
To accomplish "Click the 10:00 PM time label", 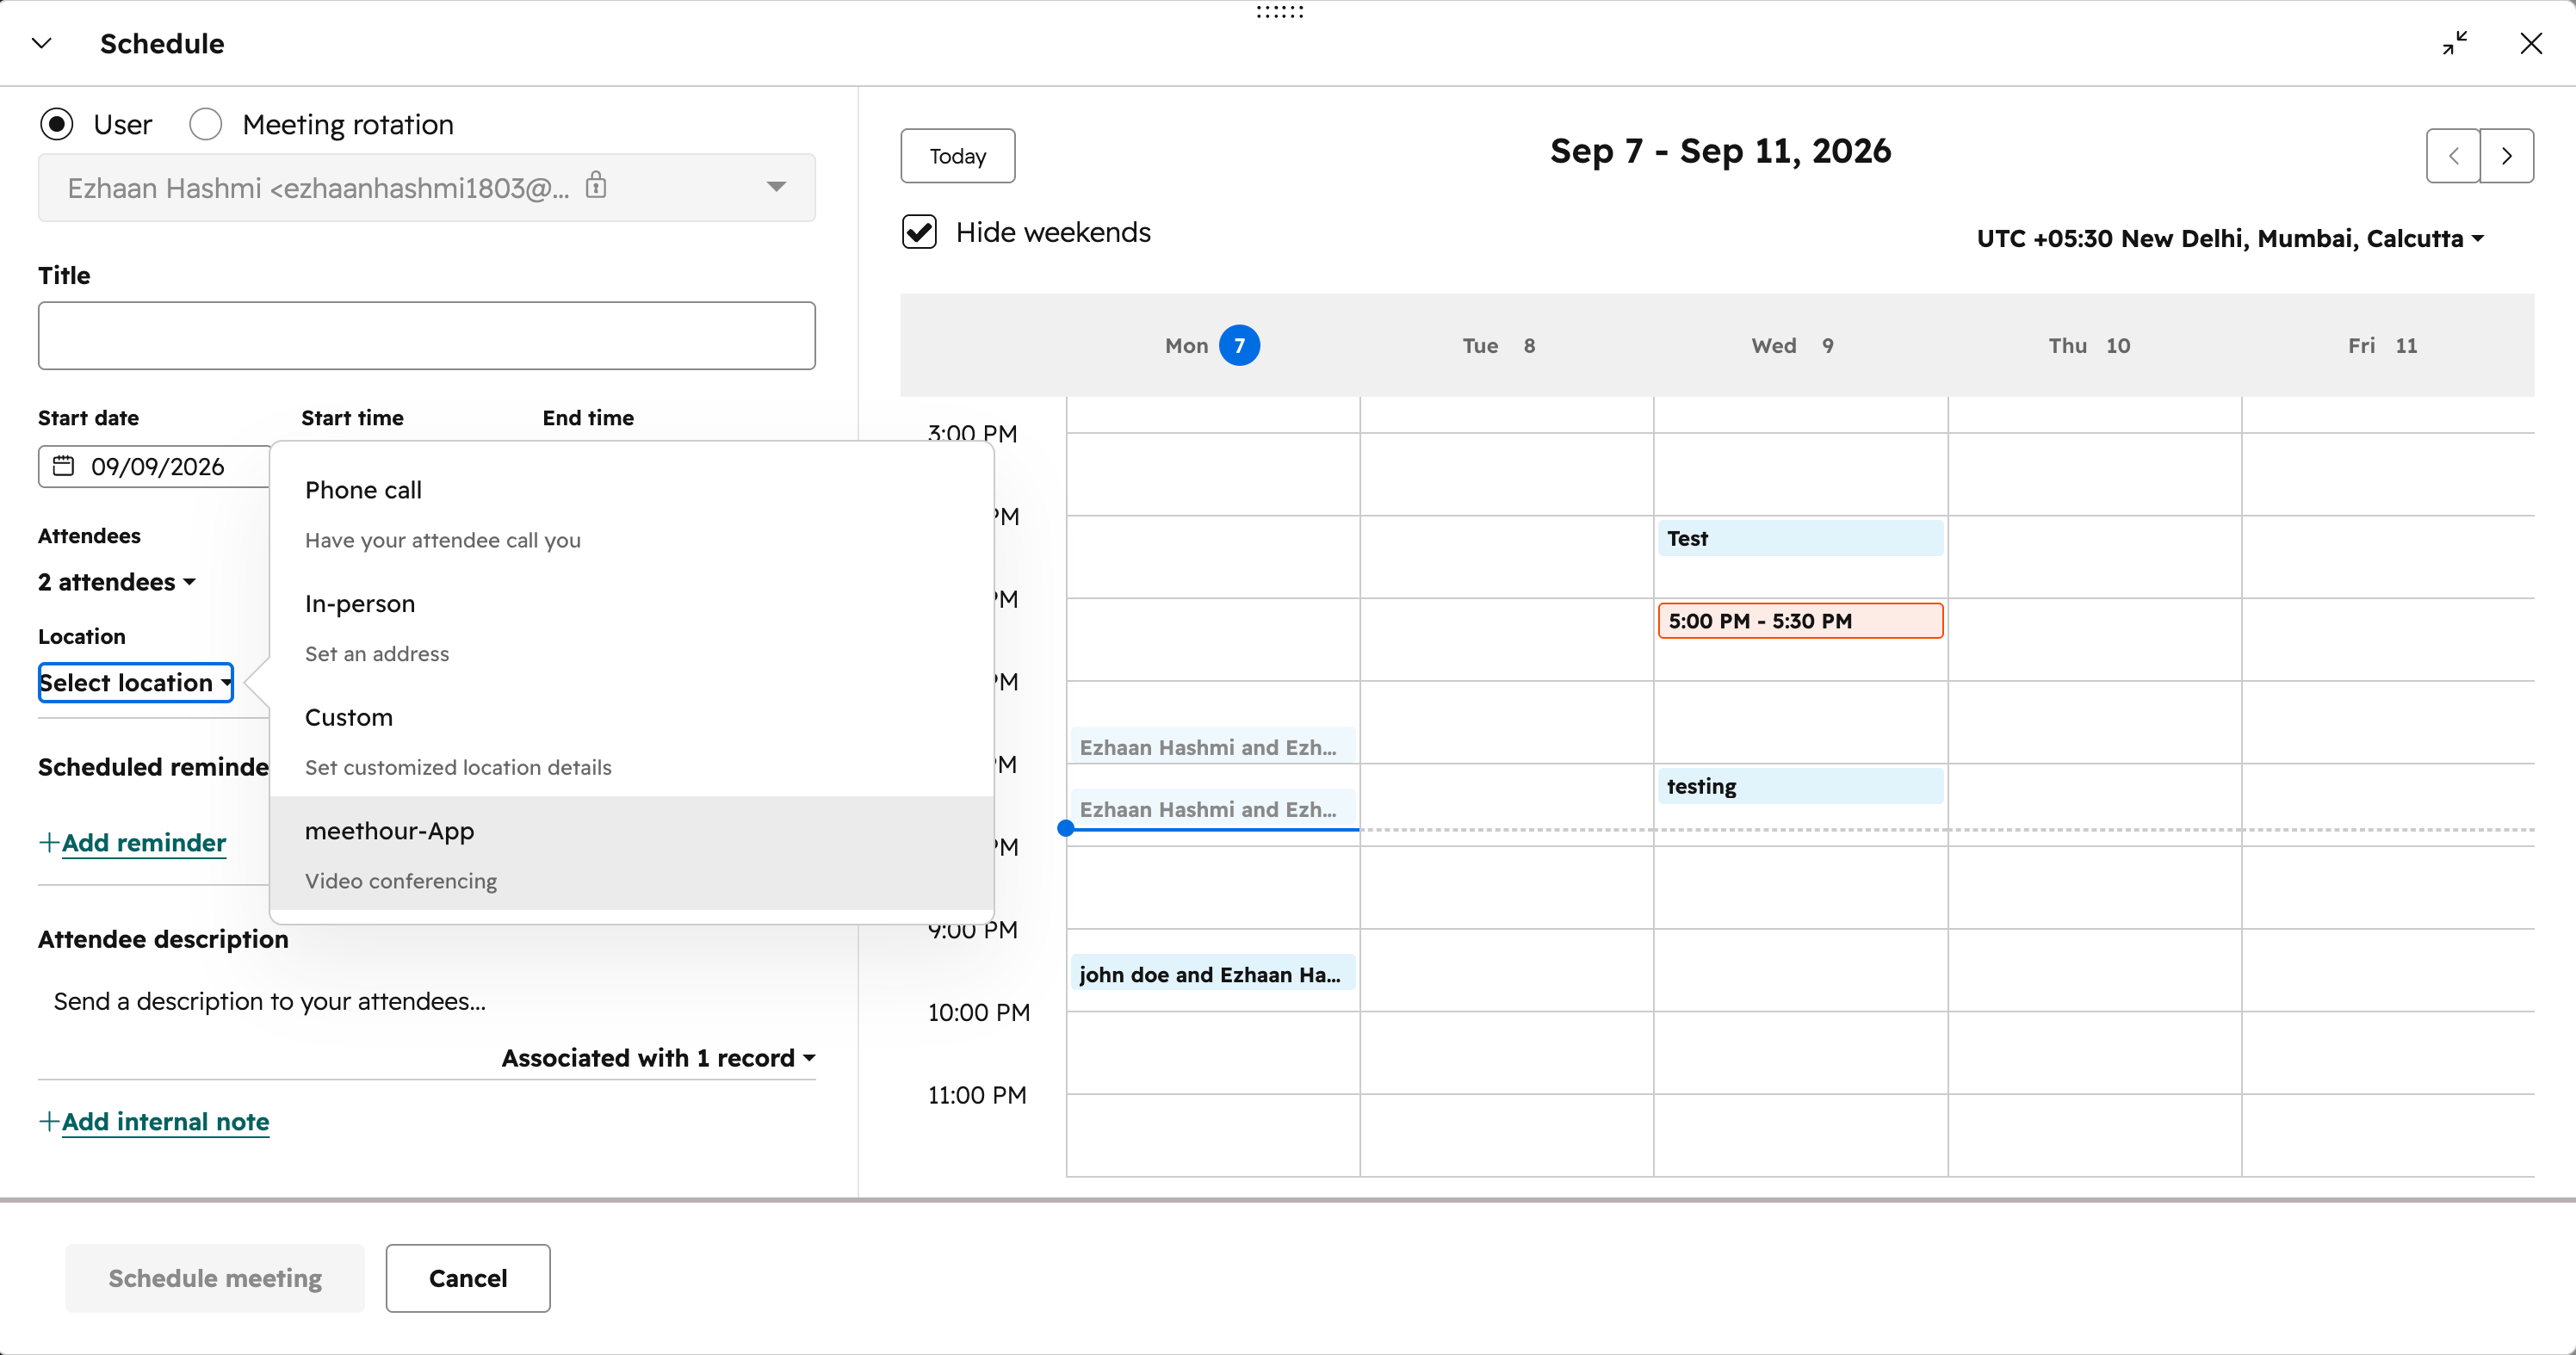I will coord(979,1013).
